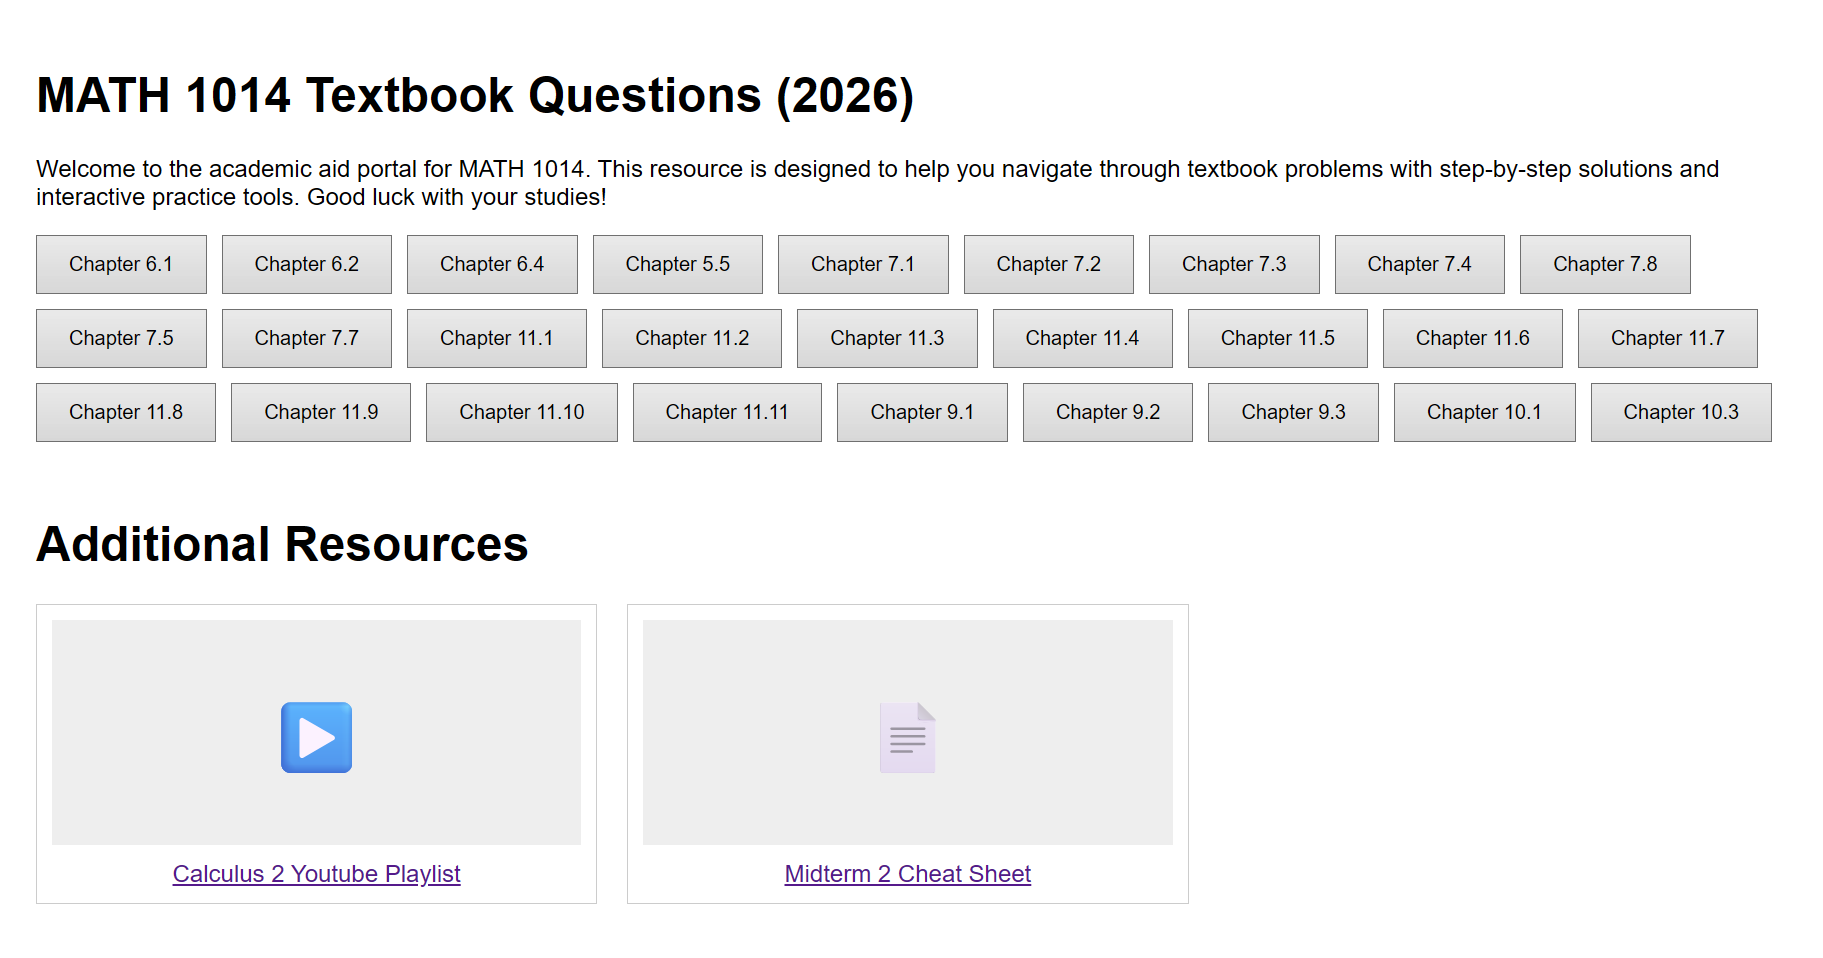This screenshot has width=1823, height=958.
Task: Select Chapter 6.1
Action: click(x=120, y=264)
